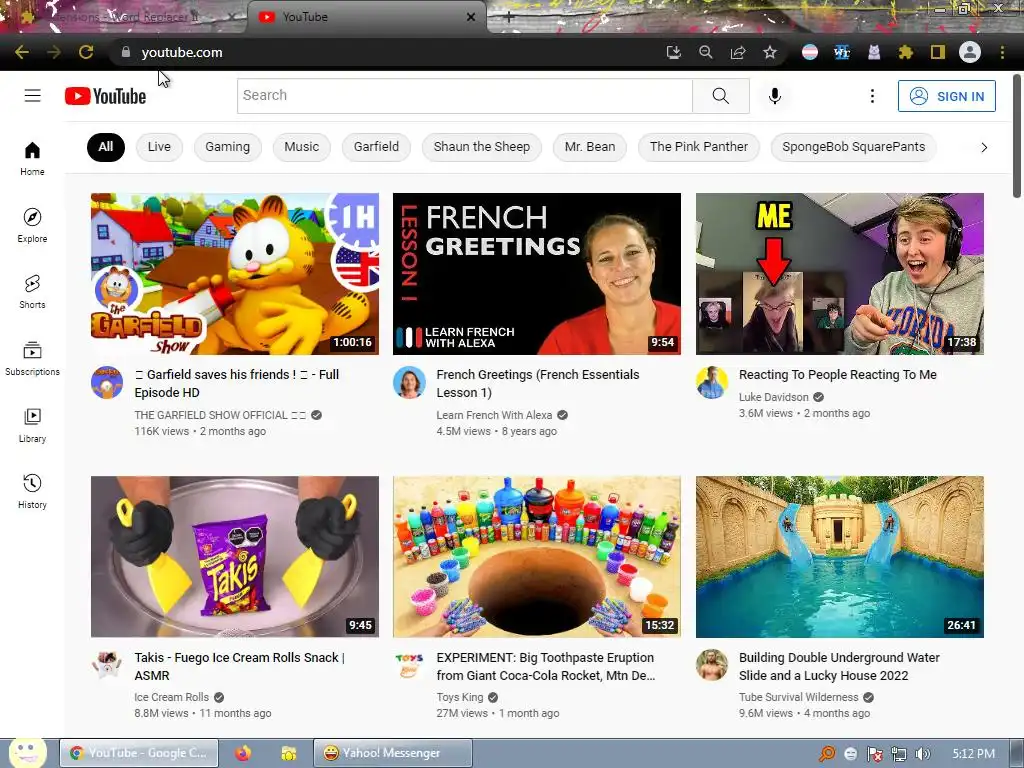Open the Start button on the taskbar
1024x768 pixels.
coord(26,753)
